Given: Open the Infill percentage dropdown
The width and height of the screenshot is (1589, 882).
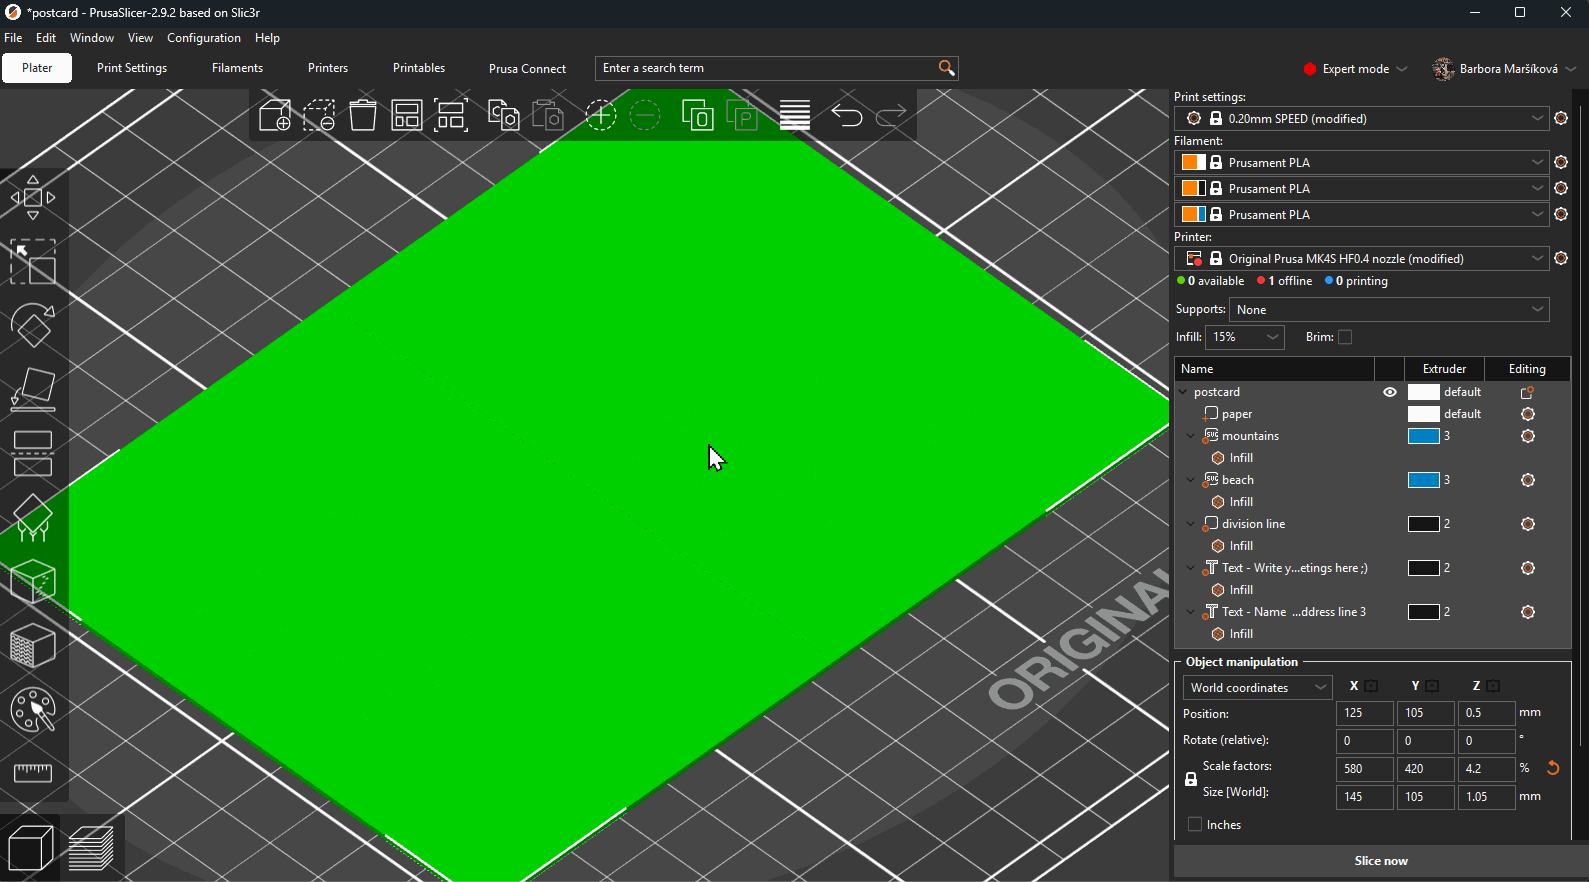Looking at the screenshot, I should click(1244, 337).
